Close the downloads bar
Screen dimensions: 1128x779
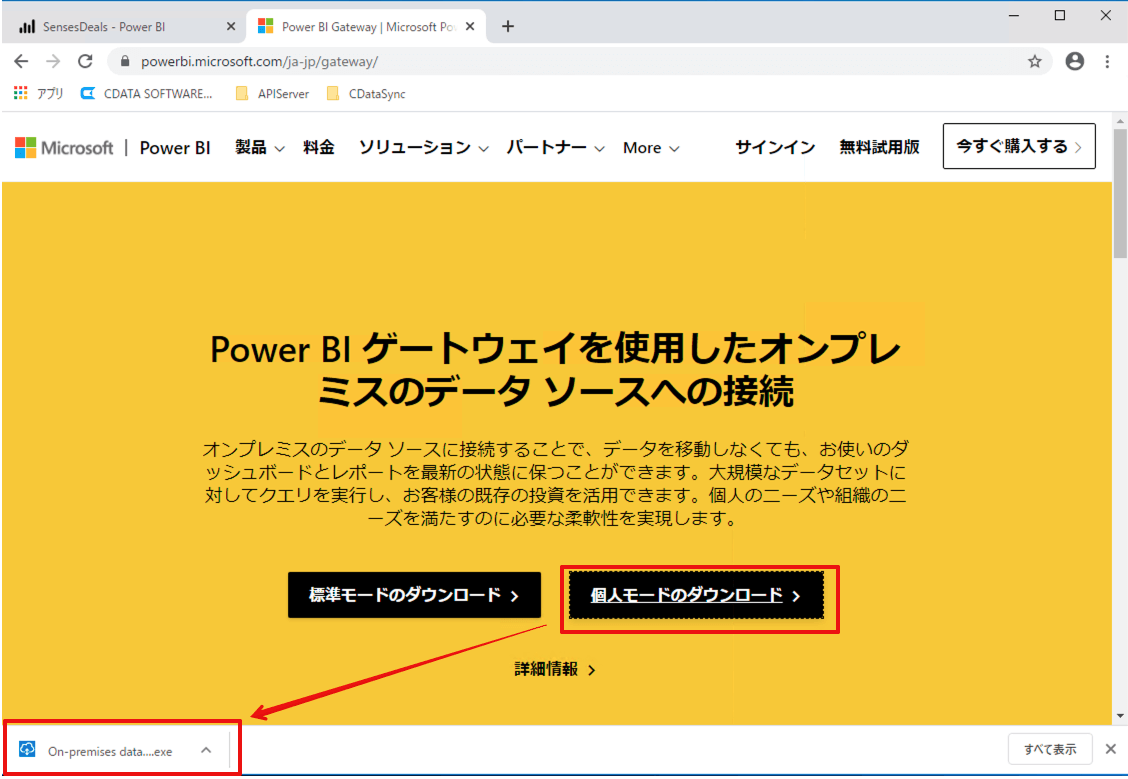(1111, 750)
